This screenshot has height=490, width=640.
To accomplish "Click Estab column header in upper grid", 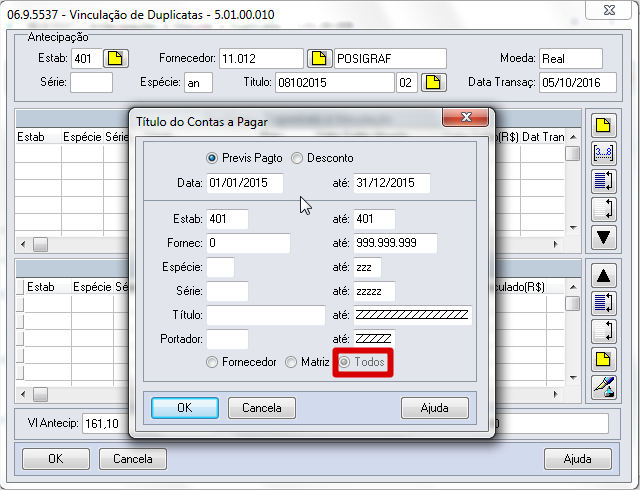I will [38, 137].
